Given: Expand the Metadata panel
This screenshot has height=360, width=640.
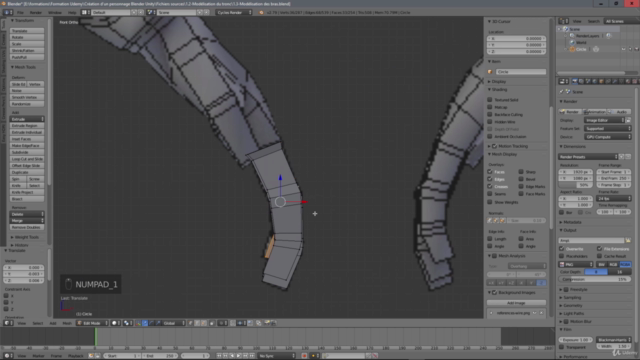Looking at the screenshot, I should (x=571, y=222).
